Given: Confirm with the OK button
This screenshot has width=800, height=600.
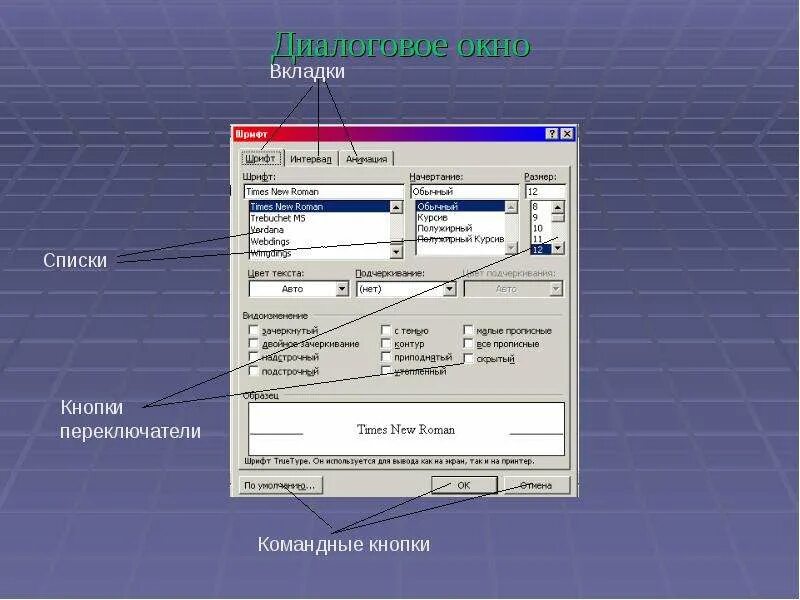Looking at the screenshot, I should 464,485.
